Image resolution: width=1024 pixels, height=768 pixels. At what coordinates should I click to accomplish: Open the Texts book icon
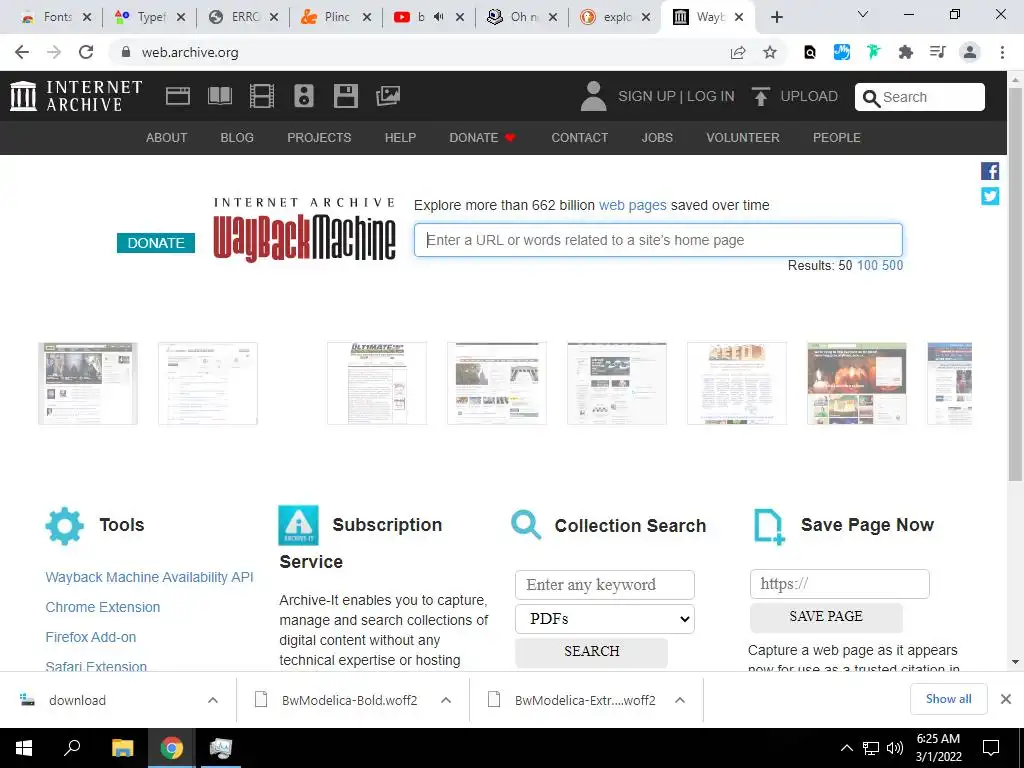(219, 96)
